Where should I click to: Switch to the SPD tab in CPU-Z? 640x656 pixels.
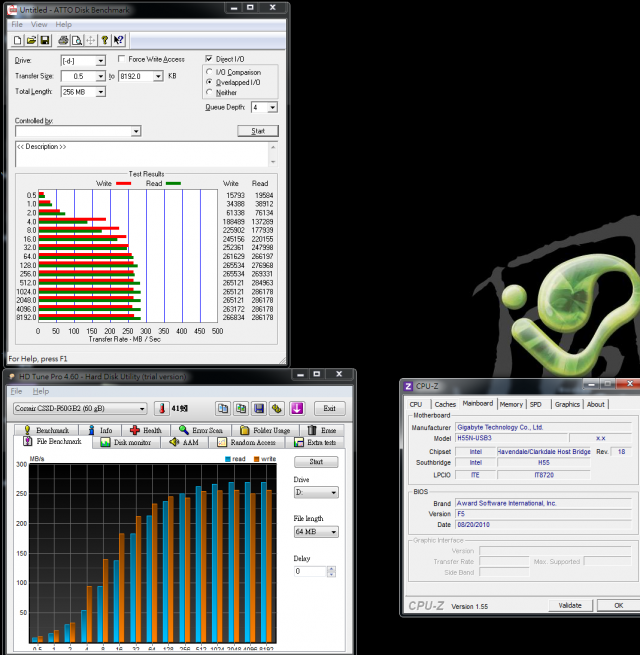tap(535, 404)
